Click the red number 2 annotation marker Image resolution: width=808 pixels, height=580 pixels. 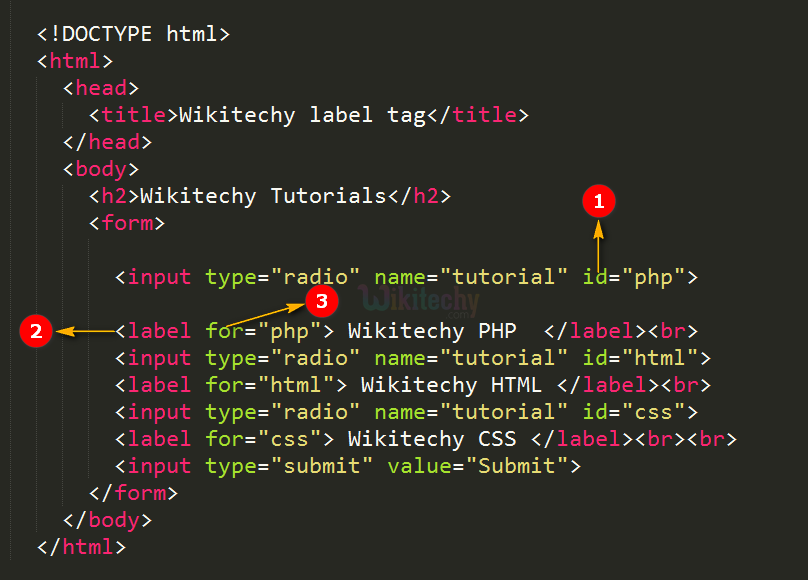[36, 331]
